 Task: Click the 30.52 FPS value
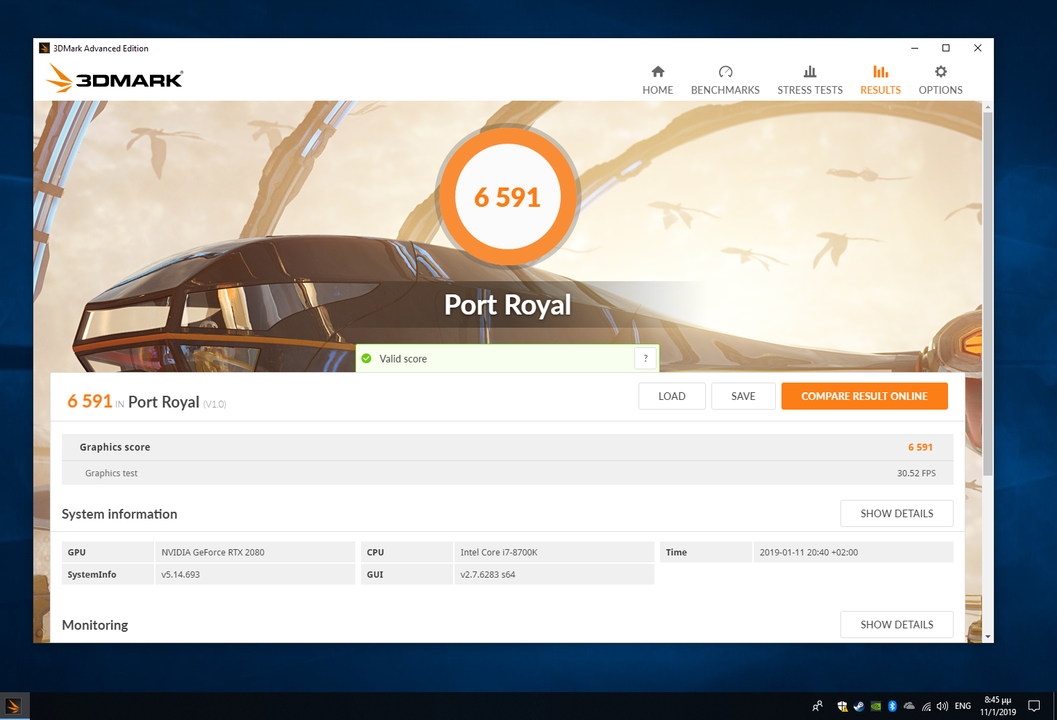(x=916, y=473)
